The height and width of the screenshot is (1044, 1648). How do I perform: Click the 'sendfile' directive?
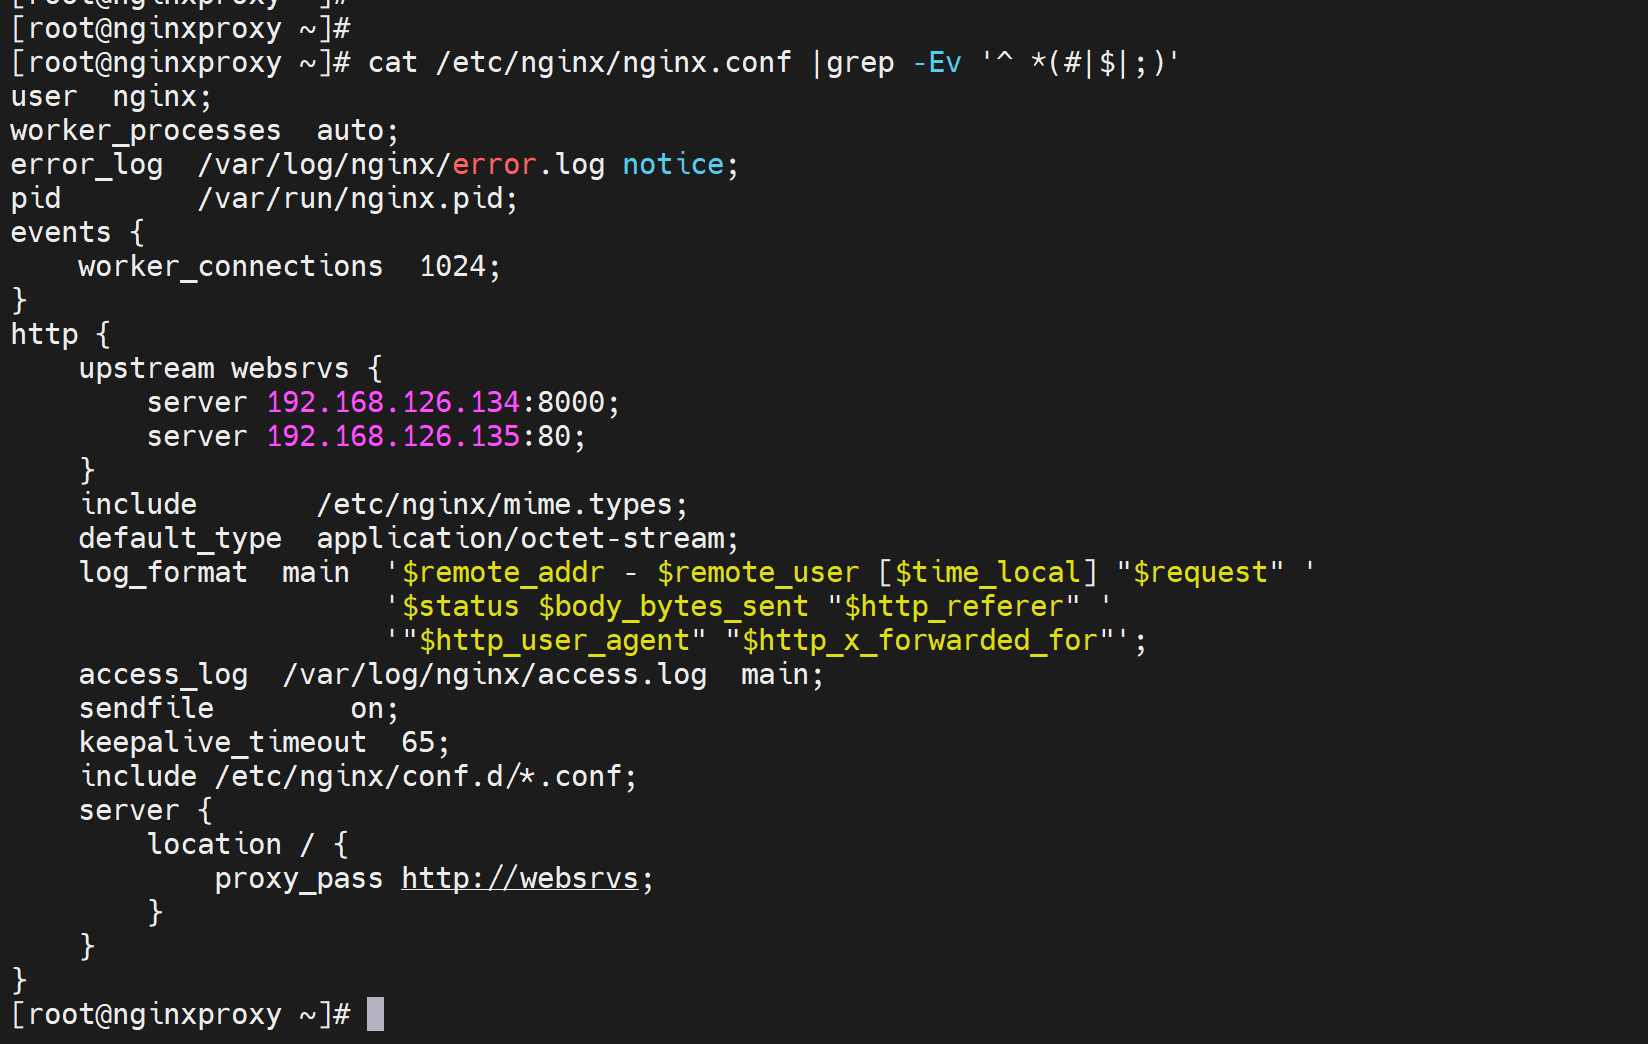click(146, 708)
